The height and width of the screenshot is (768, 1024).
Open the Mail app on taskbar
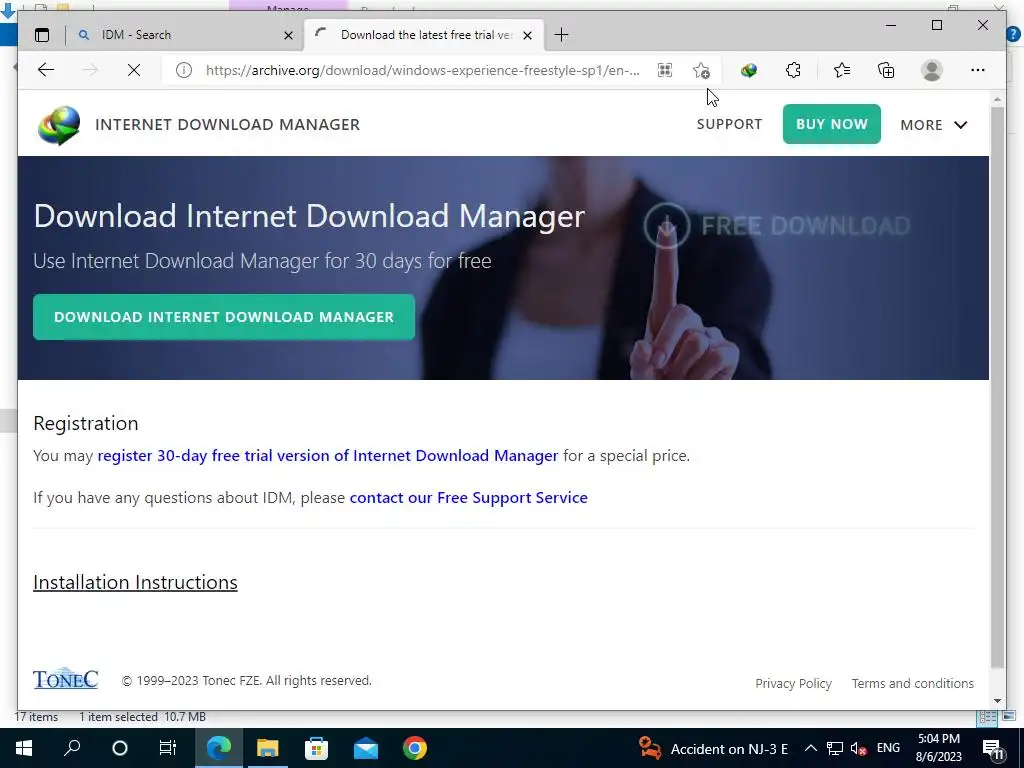point(366,748)
